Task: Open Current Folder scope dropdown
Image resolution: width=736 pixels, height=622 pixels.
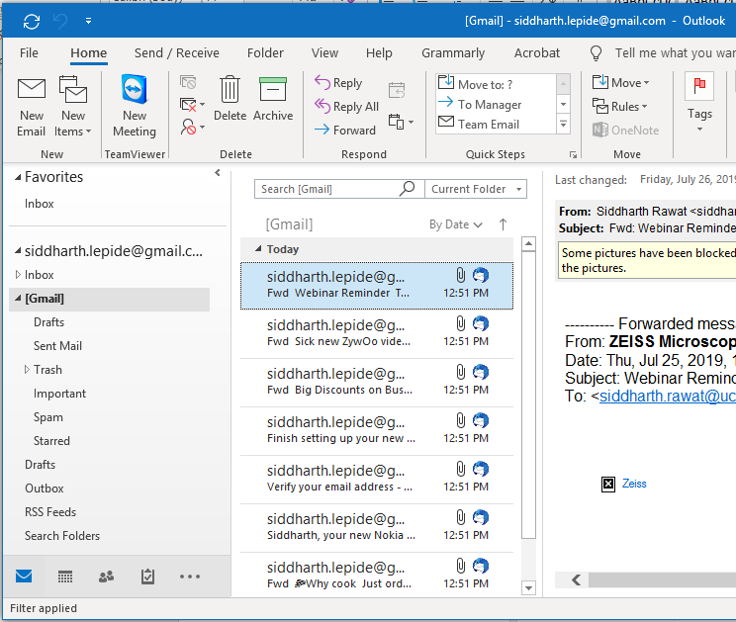Action: pyautogui.click(x=475, y=189)
